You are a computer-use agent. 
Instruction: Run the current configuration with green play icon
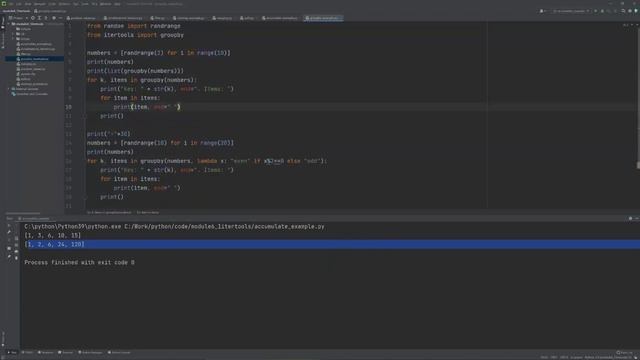[596, 11]
